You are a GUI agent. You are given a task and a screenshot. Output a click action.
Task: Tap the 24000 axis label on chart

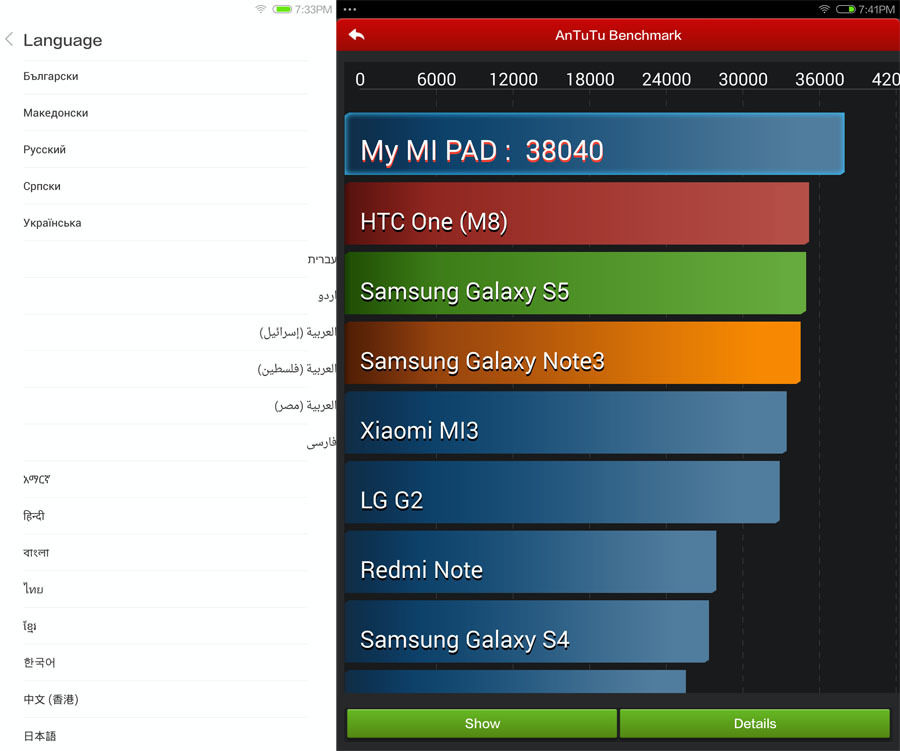[666, 79]
